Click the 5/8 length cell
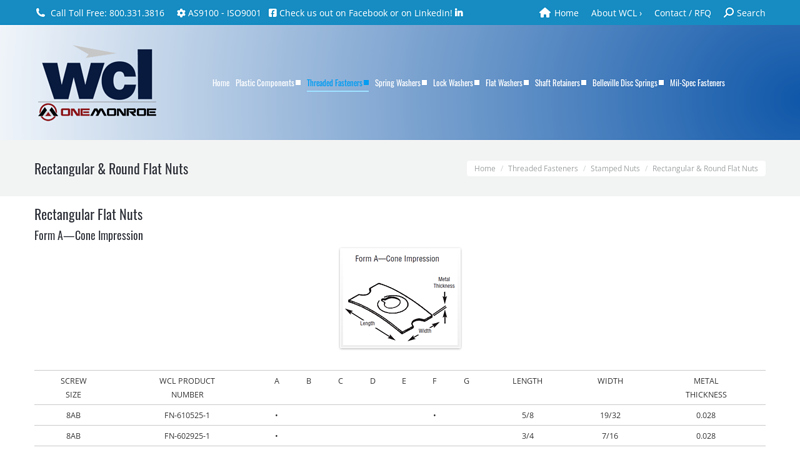Viewport: 800px width, 450px height. [x=528, y=415]
